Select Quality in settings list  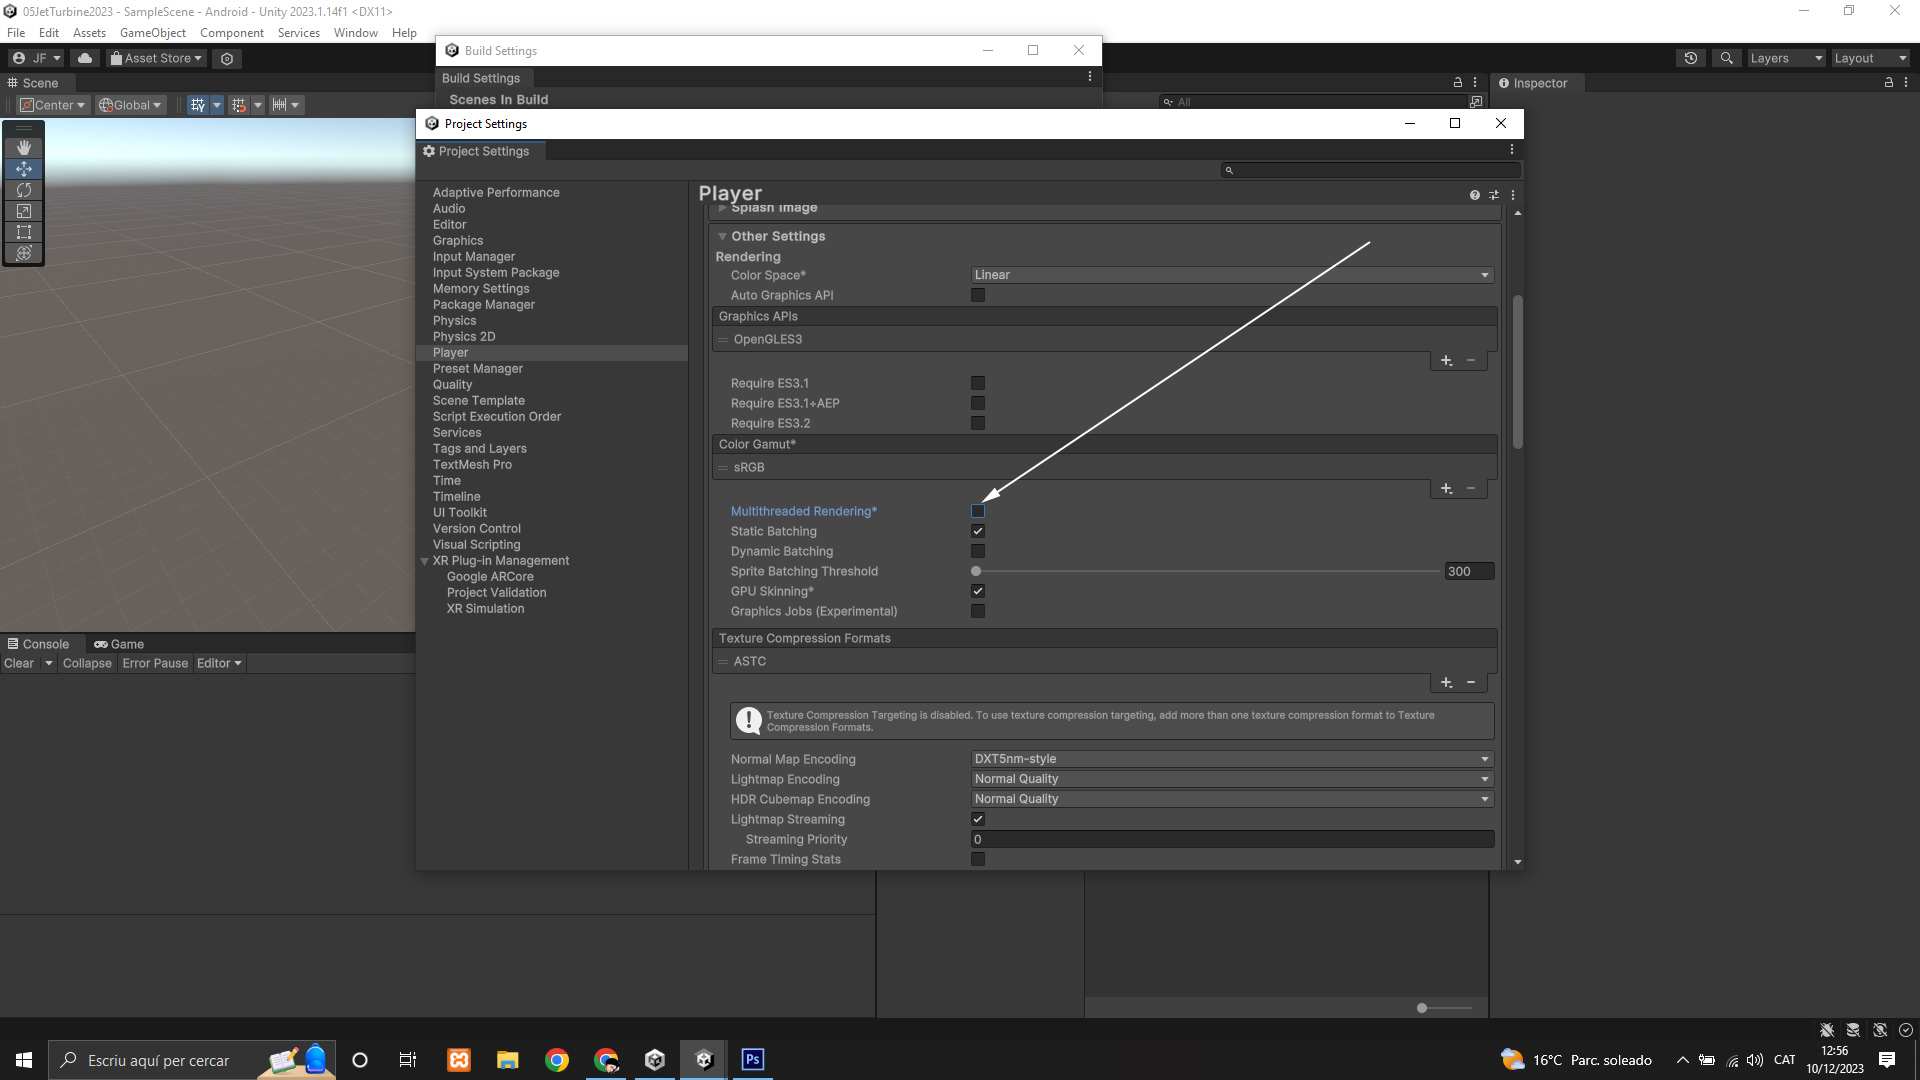[452, 385]
